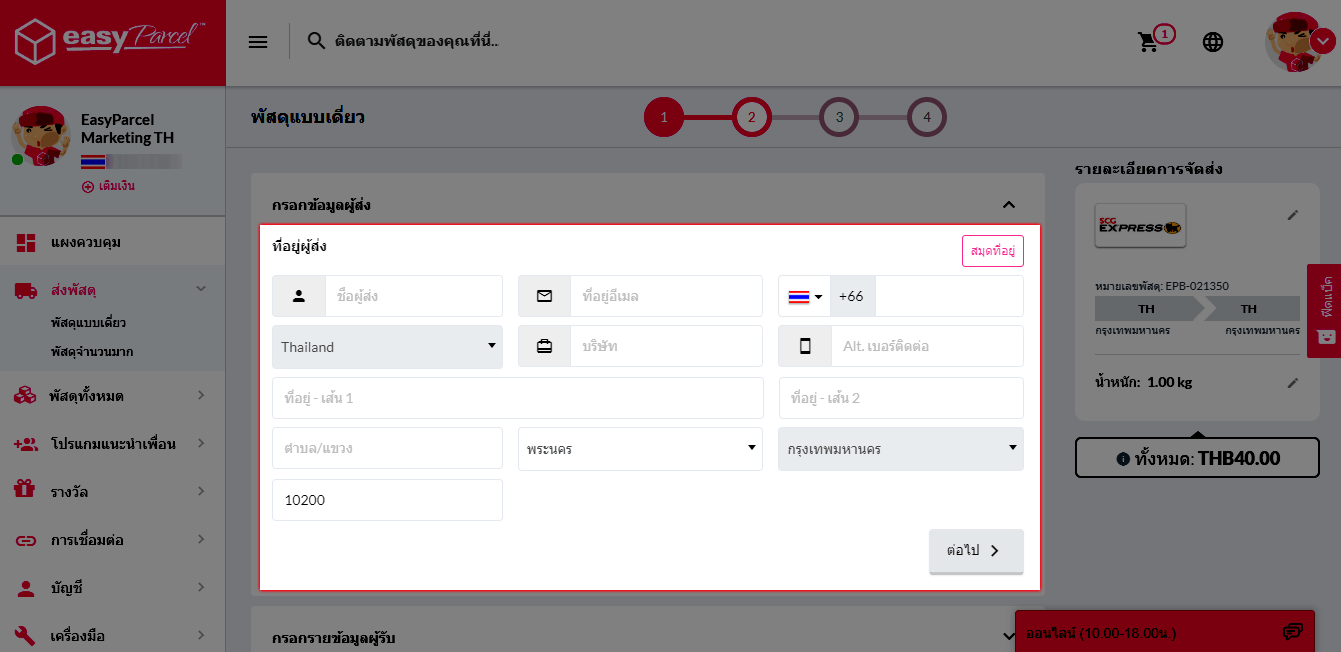Click the total THB40.00 box
The image size is (1341, 652).
point(1198,459)
